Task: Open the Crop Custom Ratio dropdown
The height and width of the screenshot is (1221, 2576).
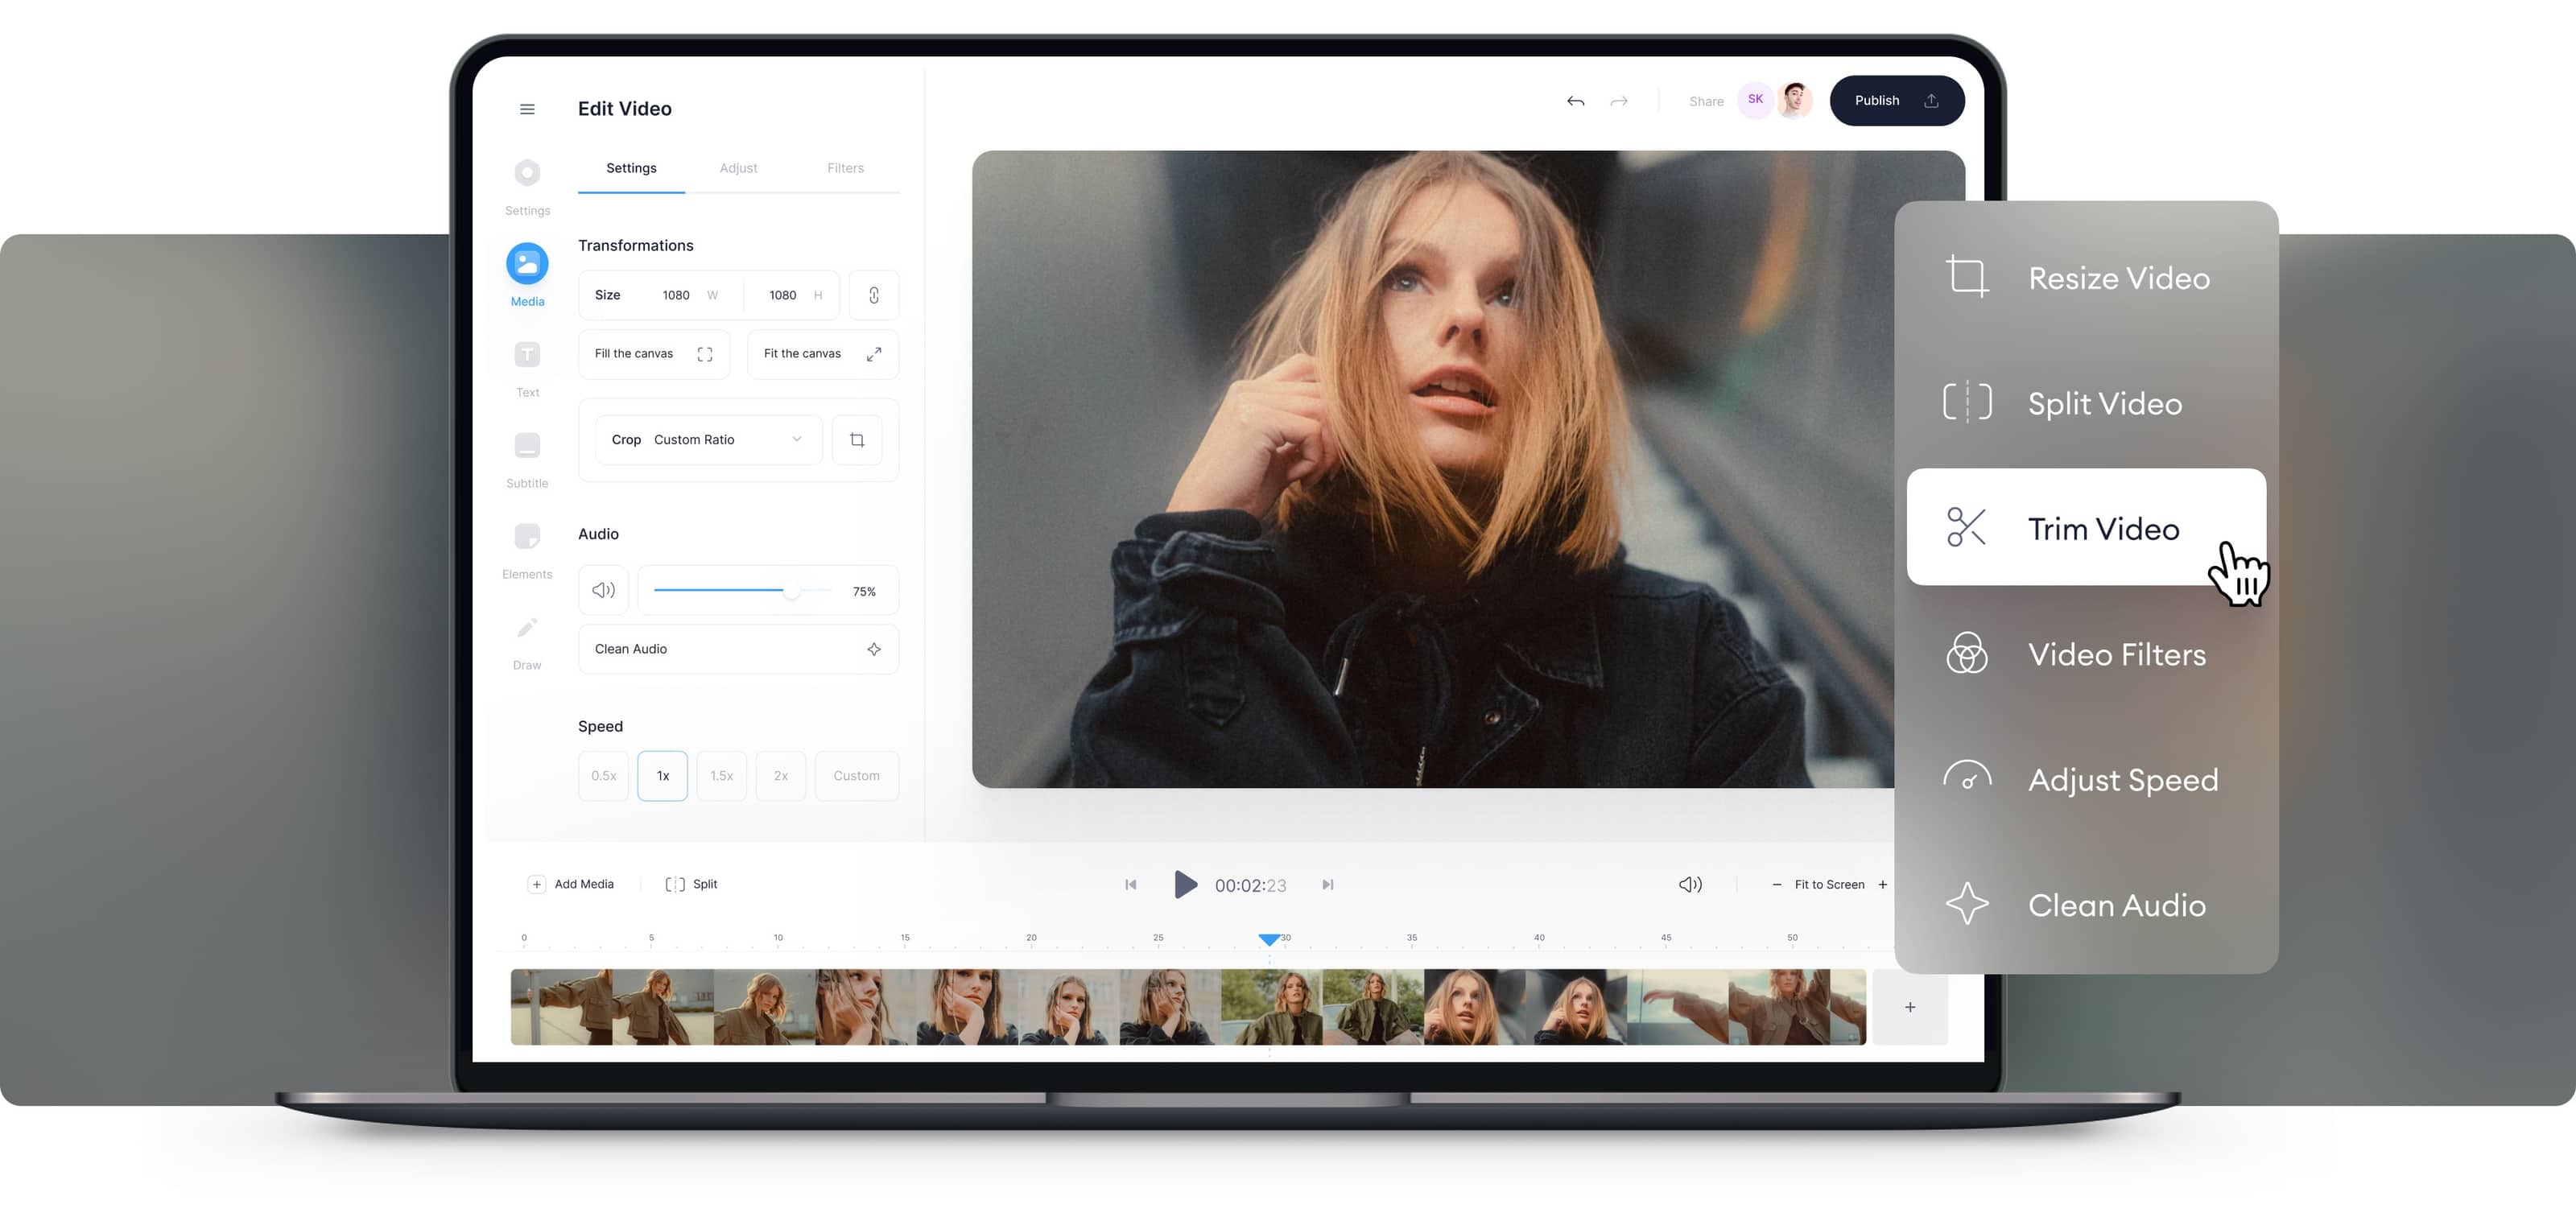Action: [707, 439]
